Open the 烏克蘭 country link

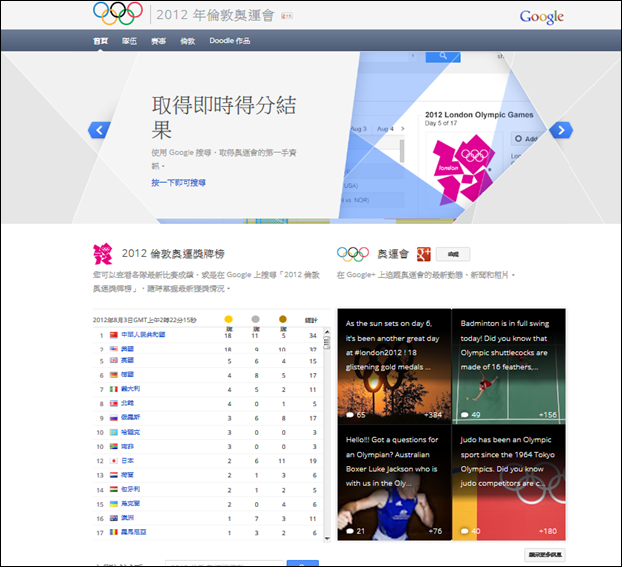tap(131, 504)
